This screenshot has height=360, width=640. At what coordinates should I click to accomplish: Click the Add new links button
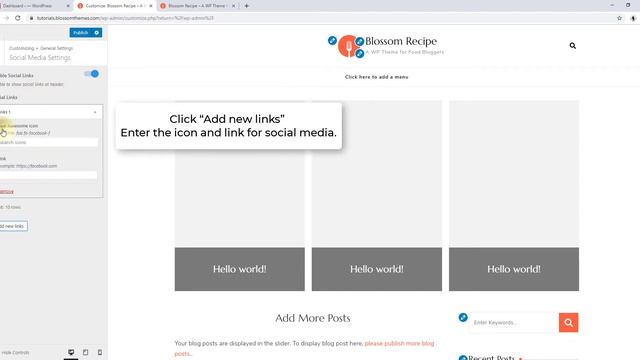point(13,226)
